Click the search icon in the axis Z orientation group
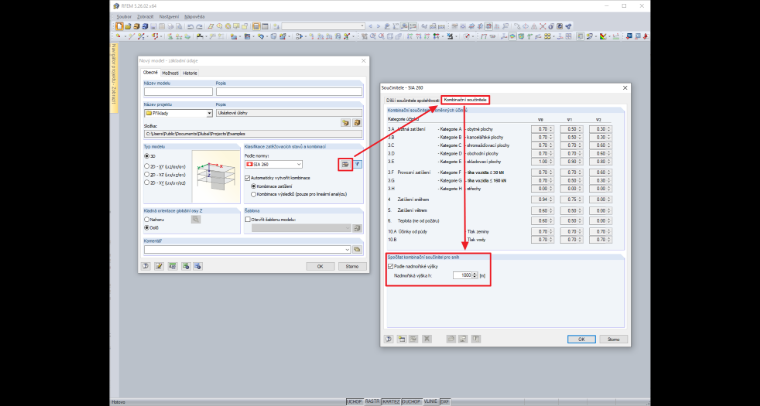This screenshot has width=760, height=406. [196, 219]
